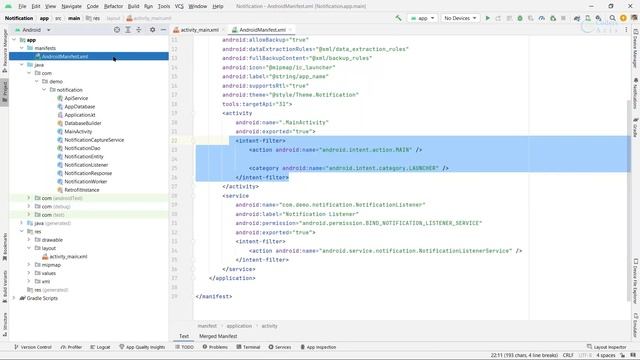This screenshot has width=640, height=360.
Task: Open the Logcat tool window
Action: click(x=100, y=347)
